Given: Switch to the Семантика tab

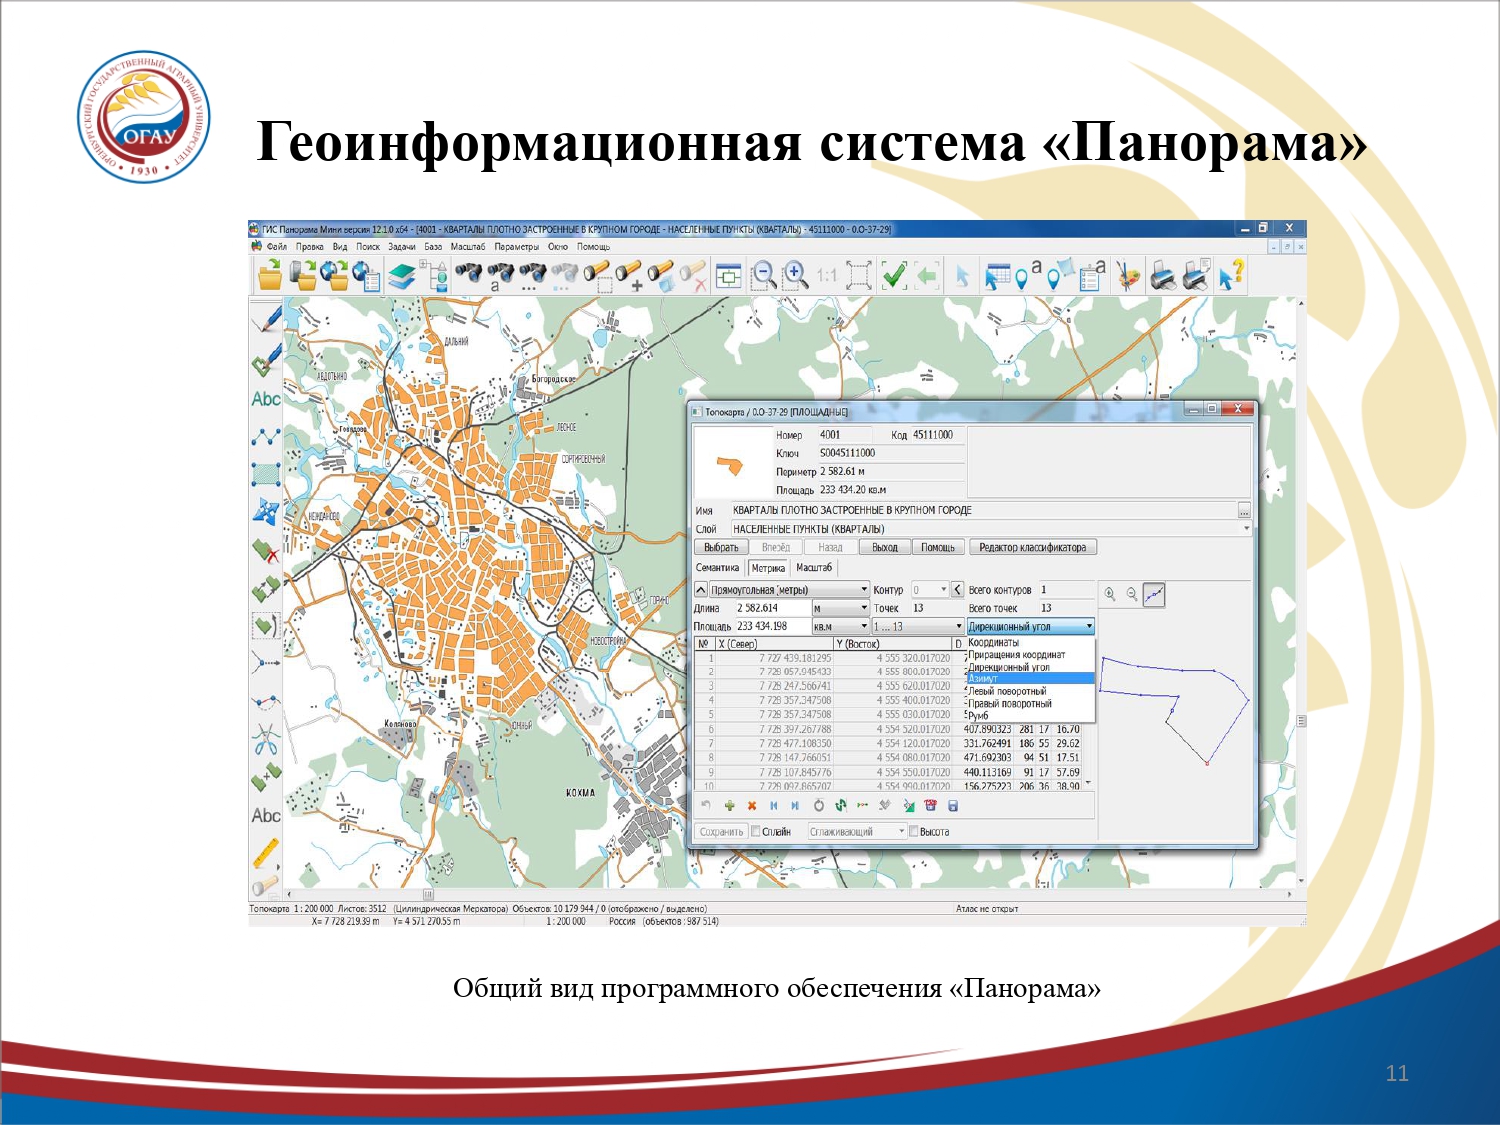Looking at the screenshot, I should [717, 568].
